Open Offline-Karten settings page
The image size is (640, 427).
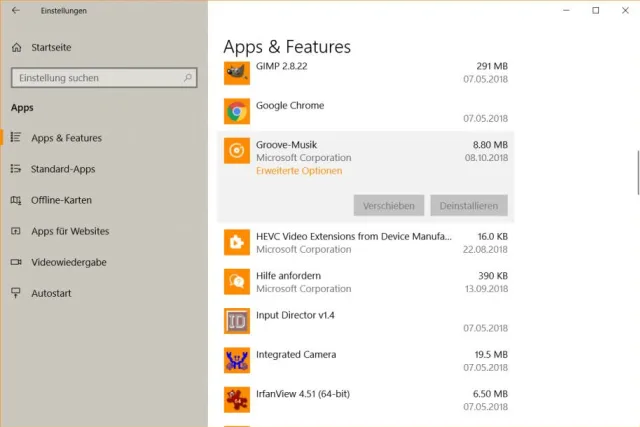[x=62, y=200]
